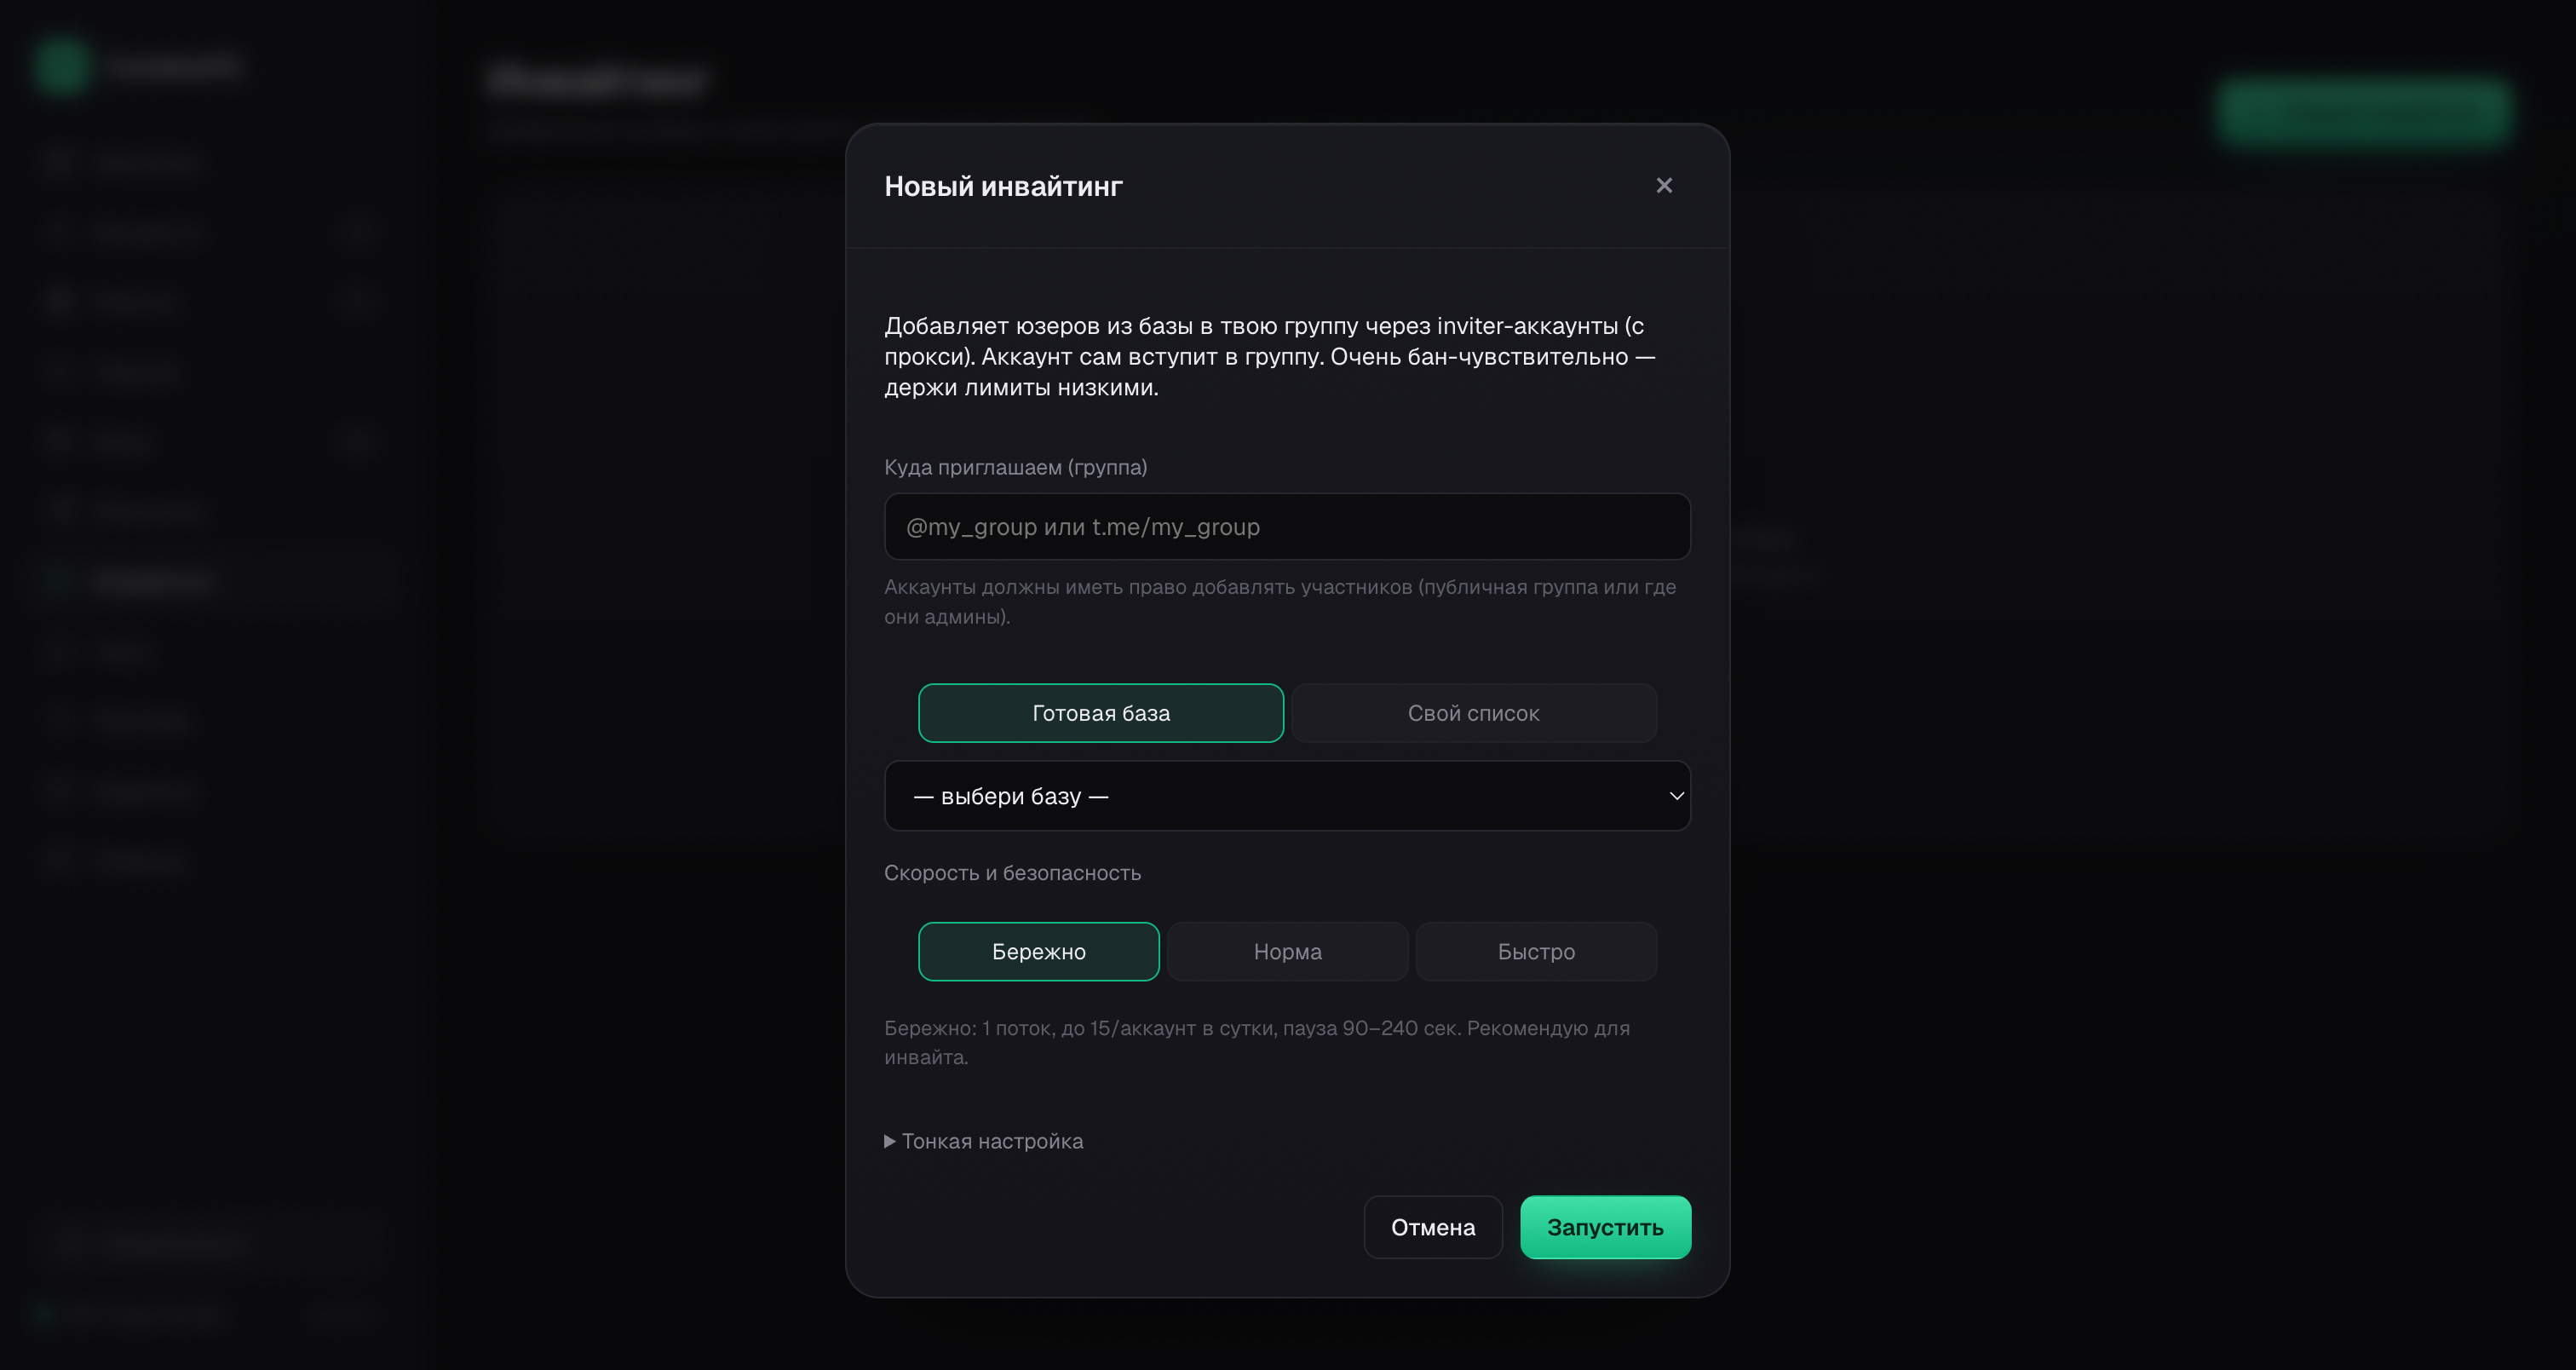Click the Бережно mode description hint text
This screenshot has height=1370, width=2576.
tap(1257, 1042)
